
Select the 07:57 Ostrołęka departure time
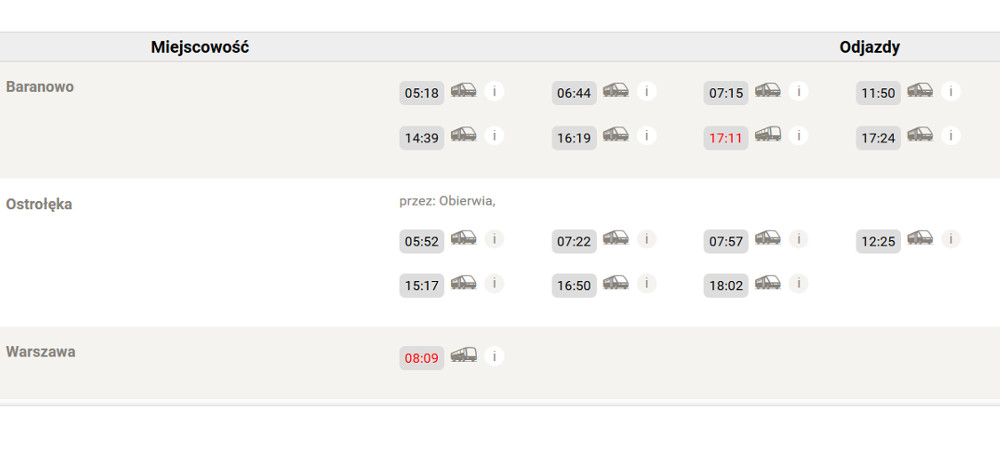point(726,241)
